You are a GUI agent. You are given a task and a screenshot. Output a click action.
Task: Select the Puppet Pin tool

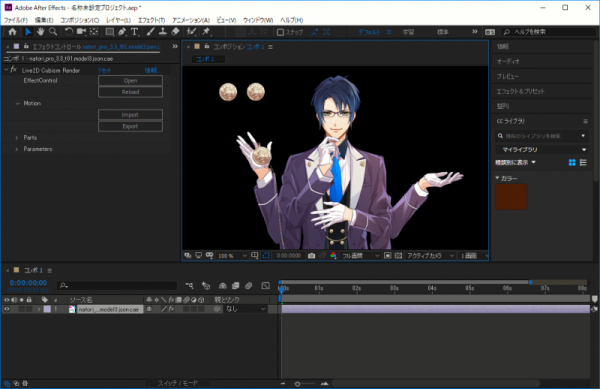pos(207,32)
